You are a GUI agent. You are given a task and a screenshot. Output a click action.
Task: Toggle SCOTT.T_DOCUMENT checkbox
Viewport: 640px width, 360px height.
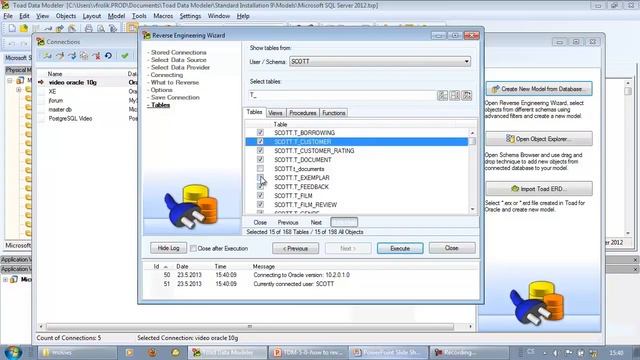pyautogui.click(x=260, y=160)
